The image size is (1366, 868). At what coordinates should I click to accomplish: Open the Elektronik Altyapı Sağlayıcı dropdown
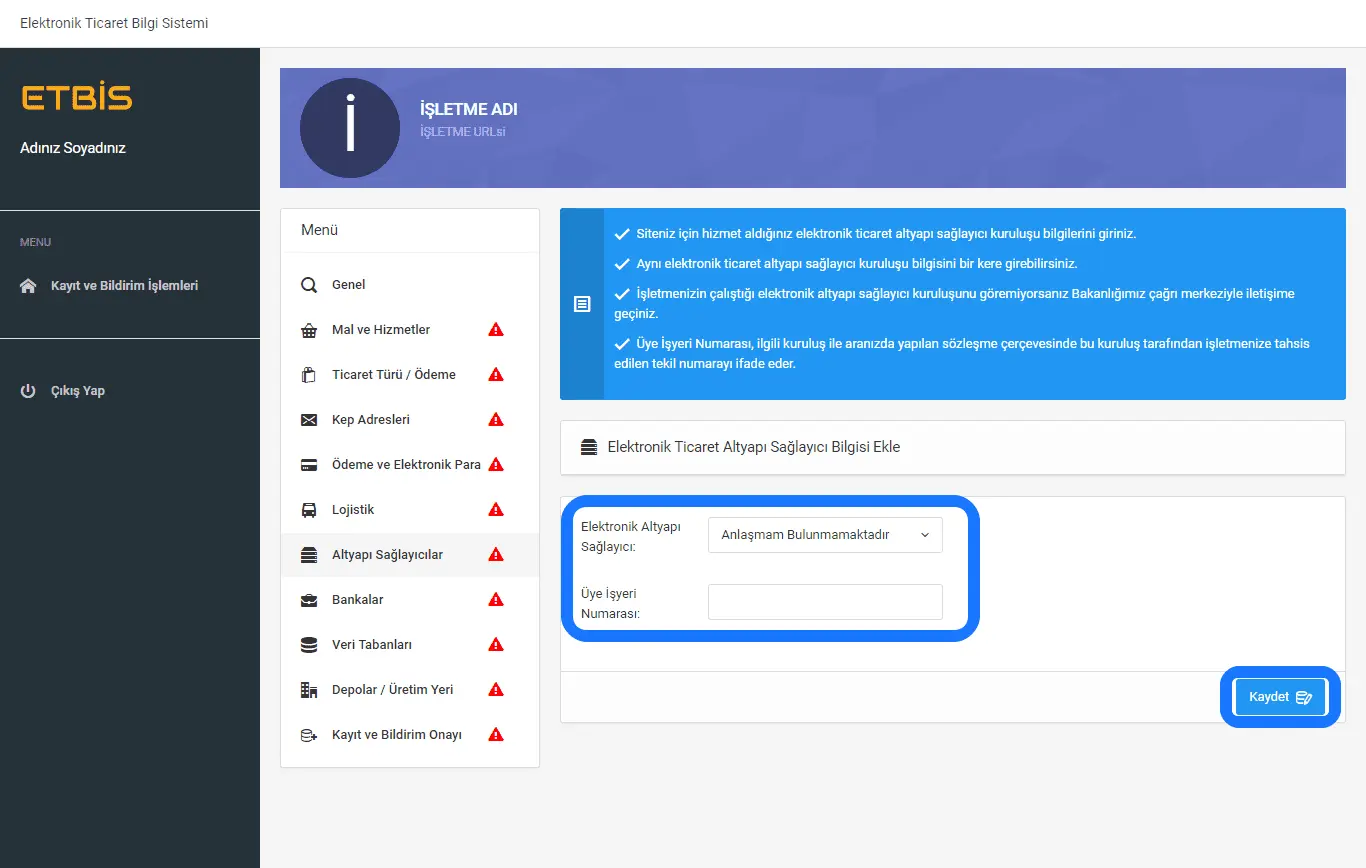824,535
